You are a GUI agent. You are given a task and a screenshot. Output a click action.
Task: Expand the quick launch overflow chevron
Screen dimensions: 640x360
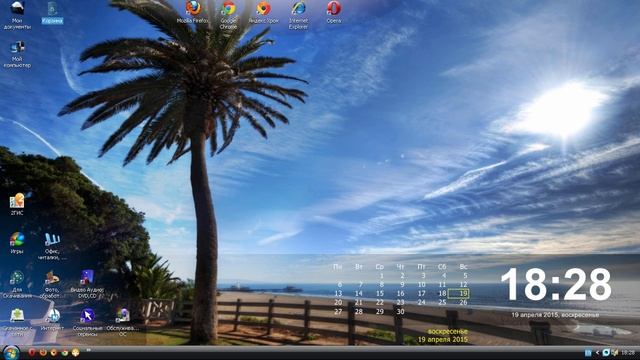88,350
